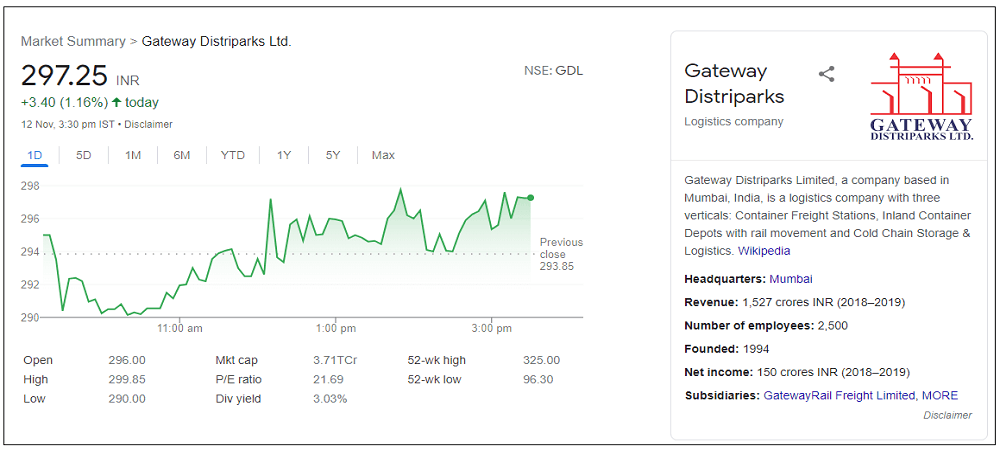Image resolution: width=1000 pixels, height=450 pixels.
Task: Click the Previous close 293.85 label
Action: pyautogui.click(x=561, y=254)
